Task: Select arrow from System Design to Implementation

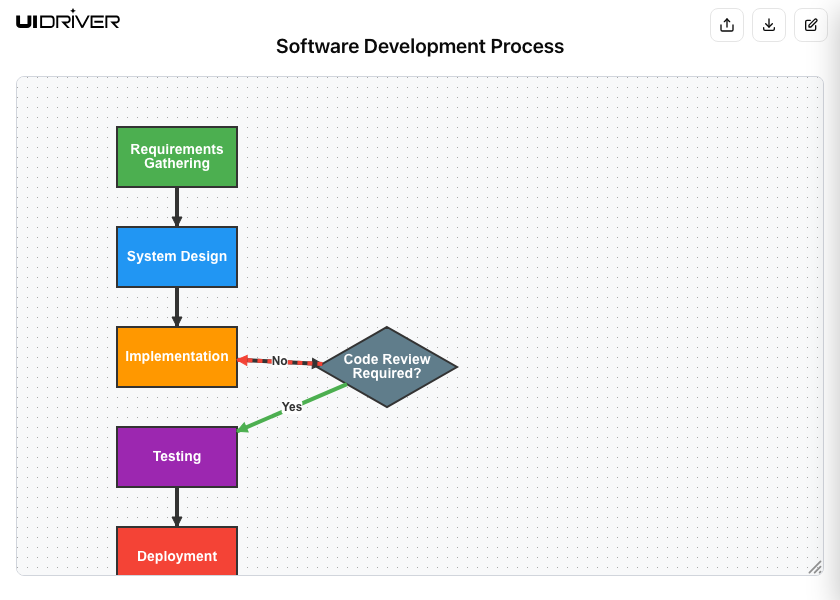Action: (177, 305)
